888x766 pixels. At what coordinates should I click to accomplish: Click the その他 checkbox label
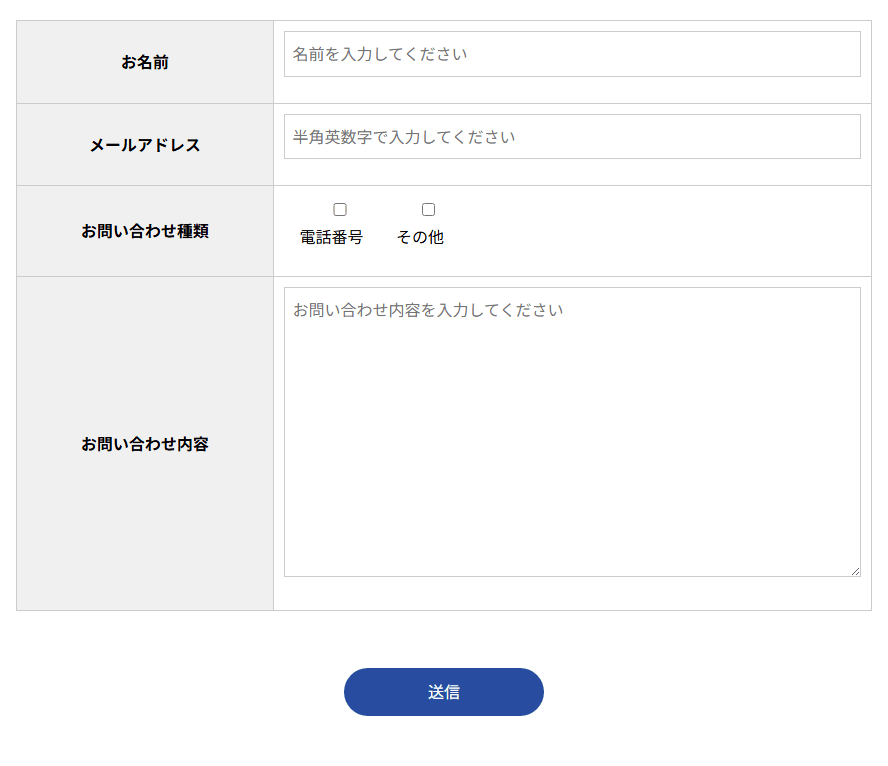(420, 237)
